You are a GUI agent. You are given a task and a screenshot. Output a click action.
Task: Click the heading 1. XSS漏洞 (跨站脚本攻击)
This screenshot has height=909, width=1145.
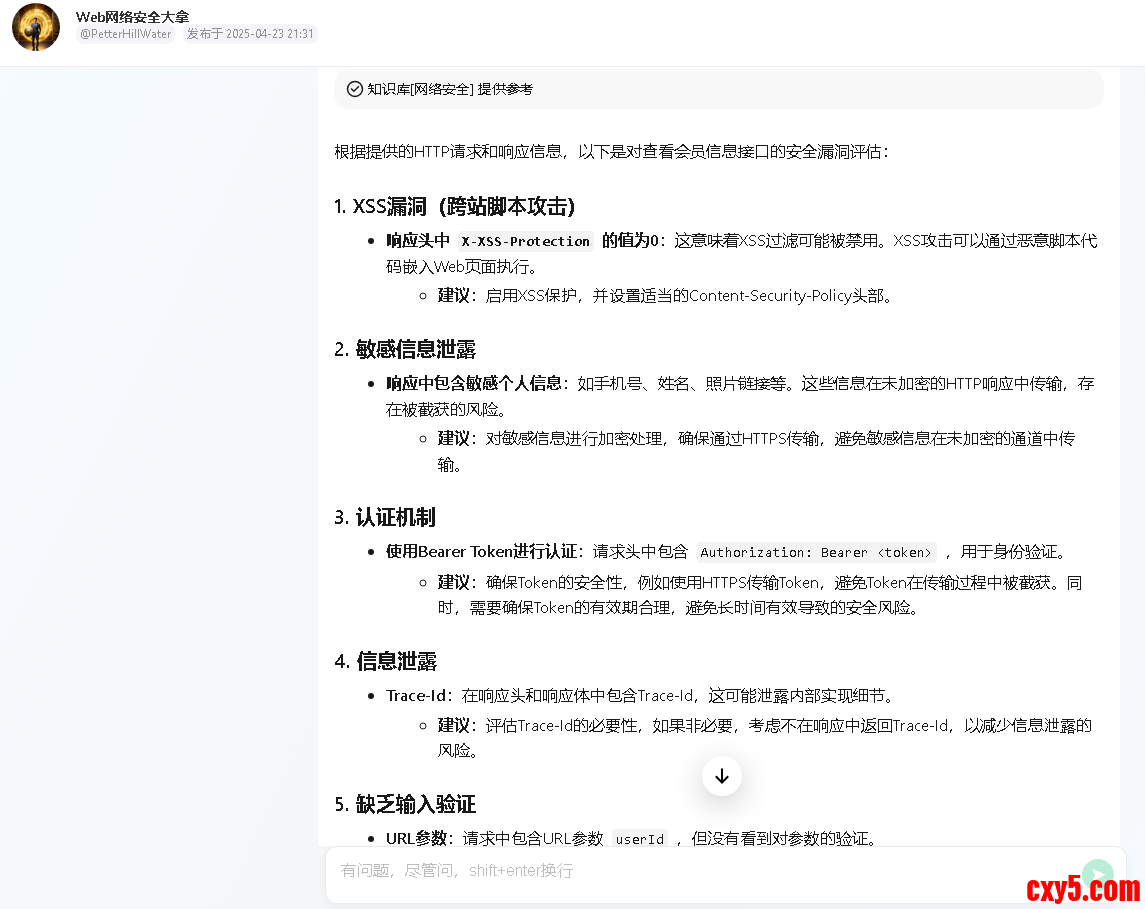pos(454,206)
